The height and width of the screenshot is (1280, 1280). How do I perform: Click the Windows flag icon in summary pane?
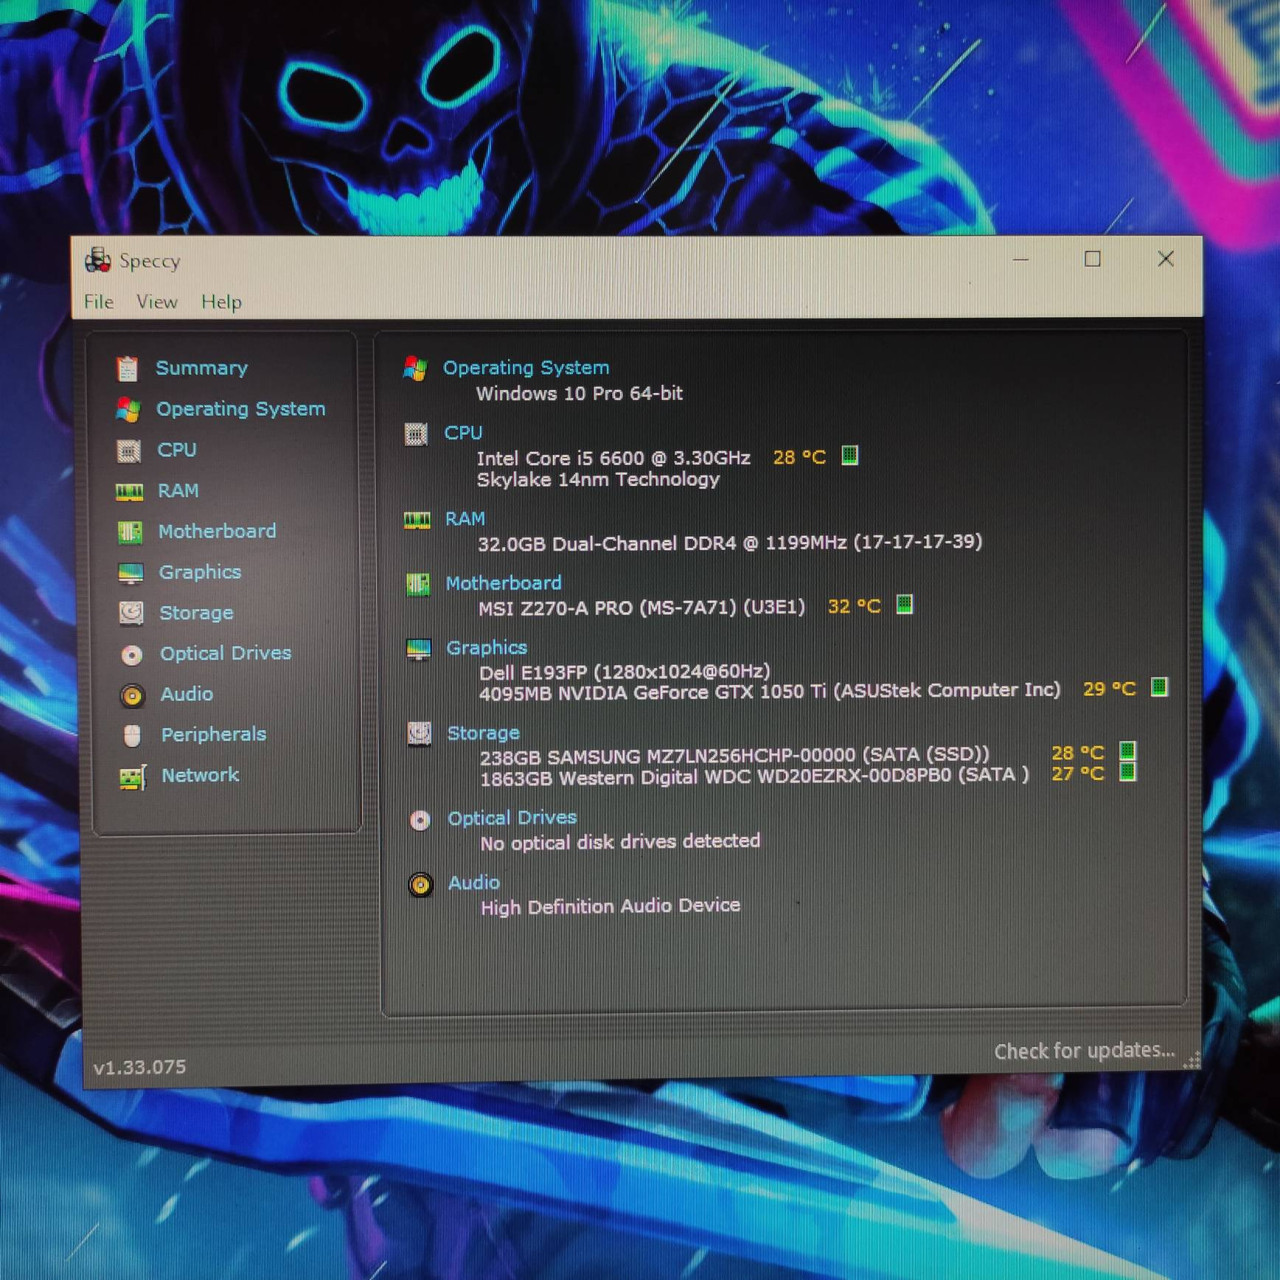[415, 368]
